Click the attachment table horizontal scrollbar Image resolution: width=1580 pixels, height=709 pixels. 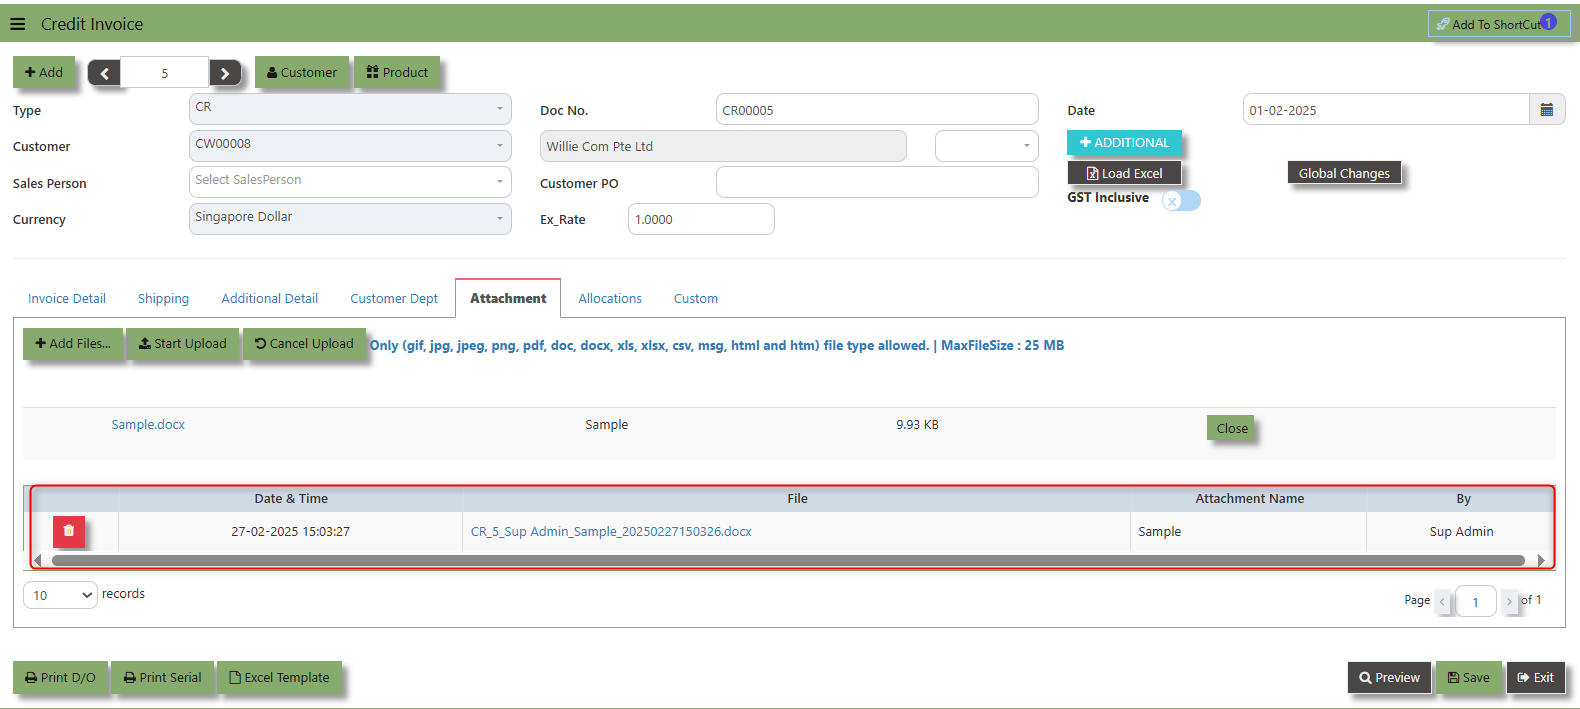click(788, 560)
